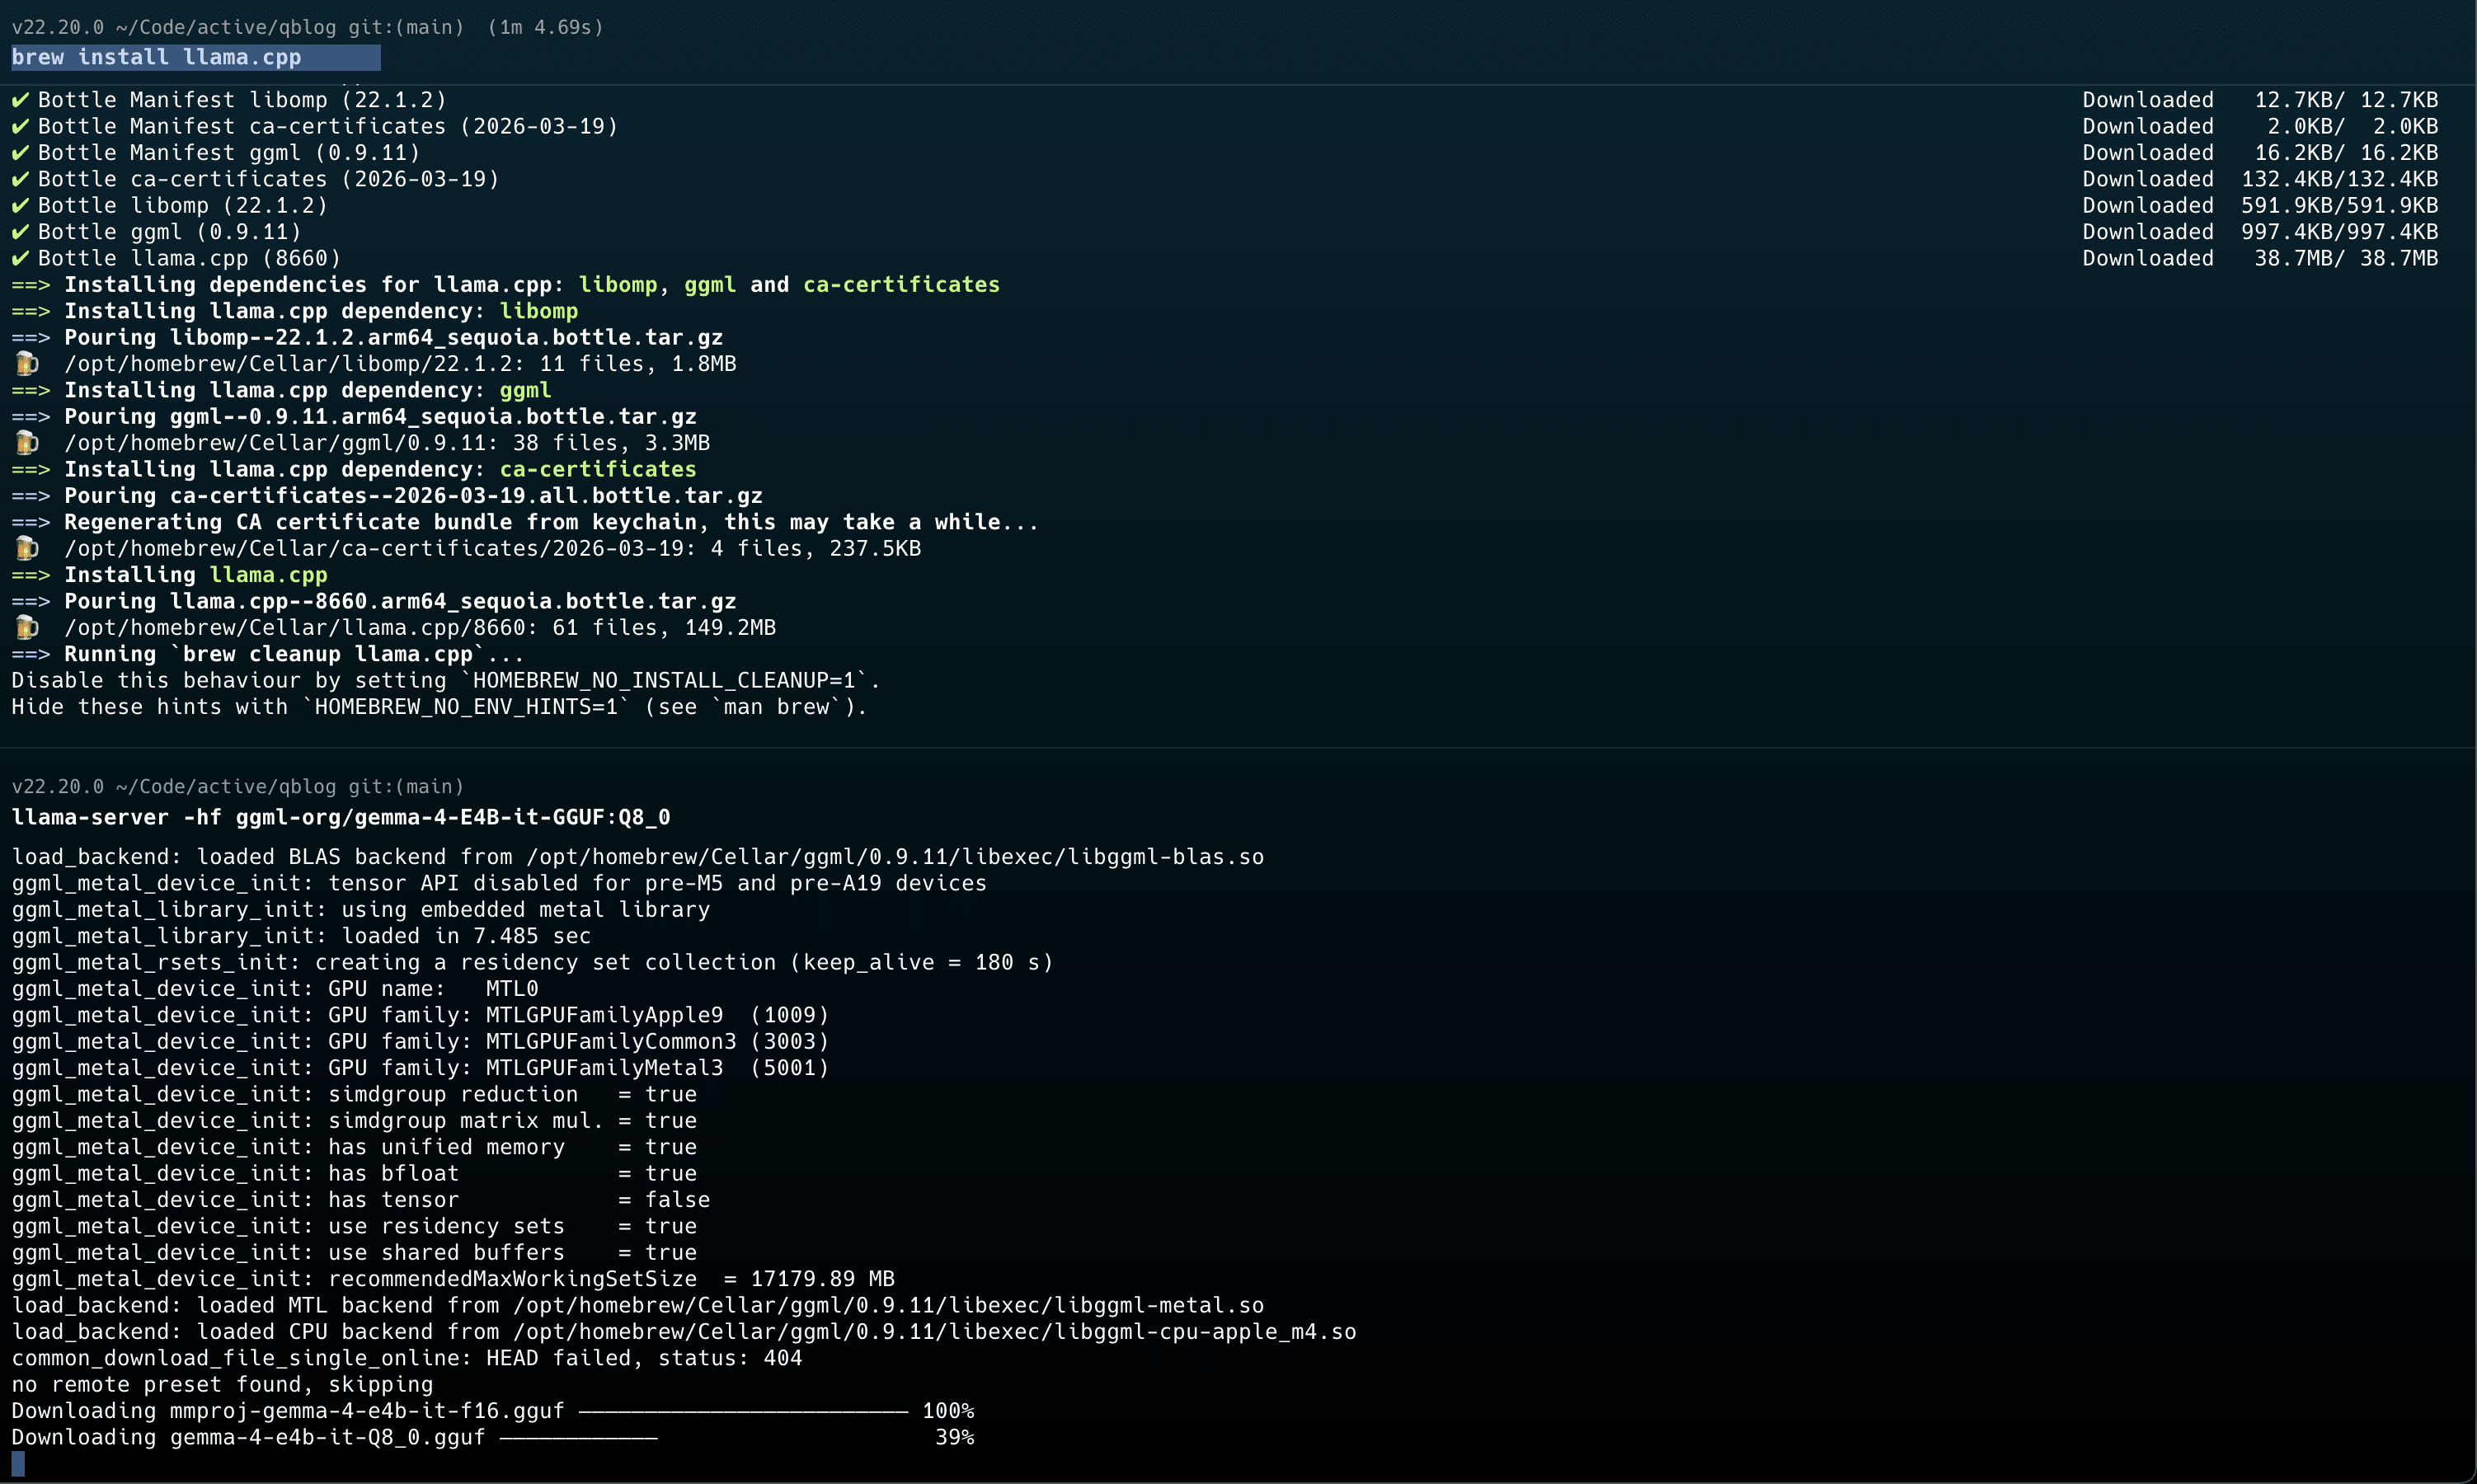Click the checkmark beside Bottle llama.cpp (8660)
Screen dimensions: 2477x1484
pyautogui.click(x=20, y=258)
